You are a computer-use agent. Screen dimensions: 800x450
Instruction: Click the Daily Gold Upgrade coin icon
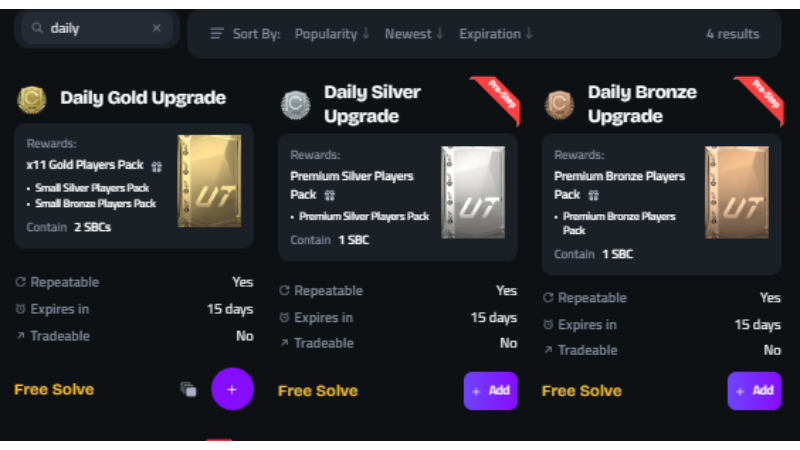click(x=32, y=99)
